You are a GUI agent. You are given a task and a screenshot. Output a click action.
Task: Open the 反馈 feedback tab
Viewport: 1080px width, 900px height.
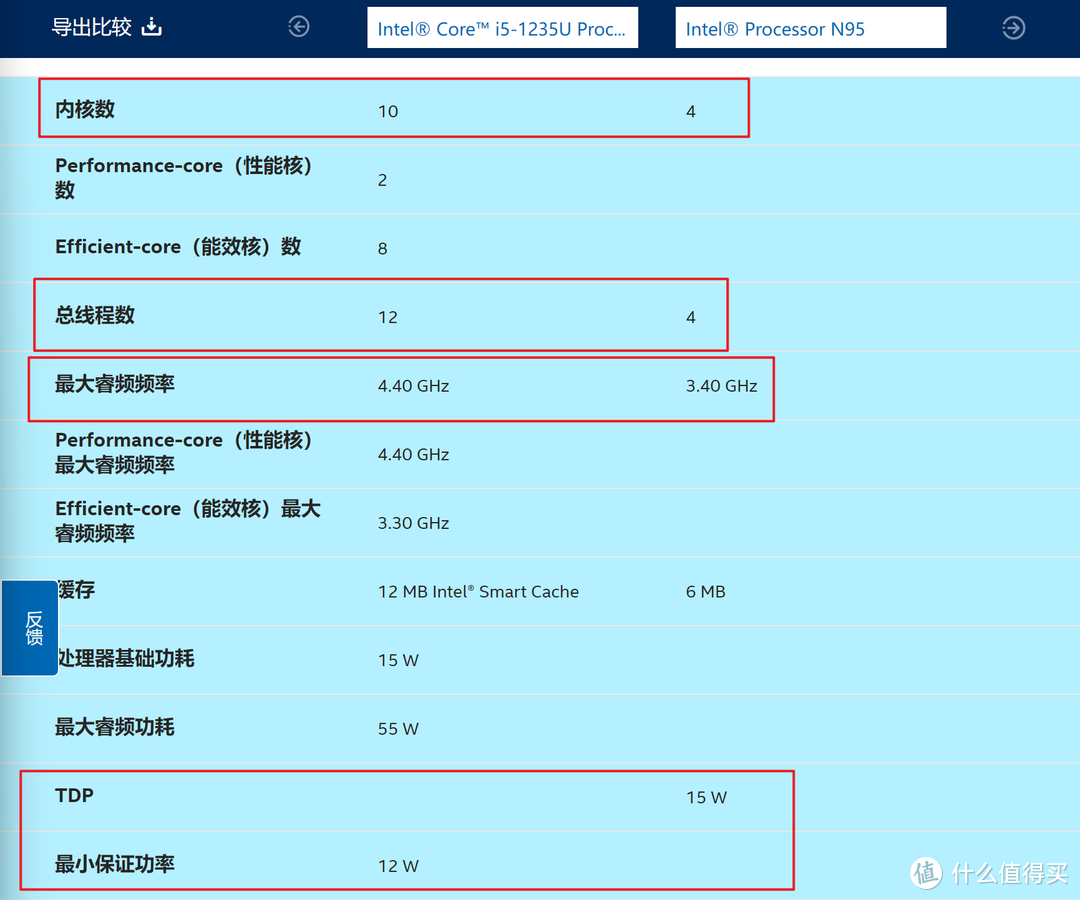click(27, 627)
